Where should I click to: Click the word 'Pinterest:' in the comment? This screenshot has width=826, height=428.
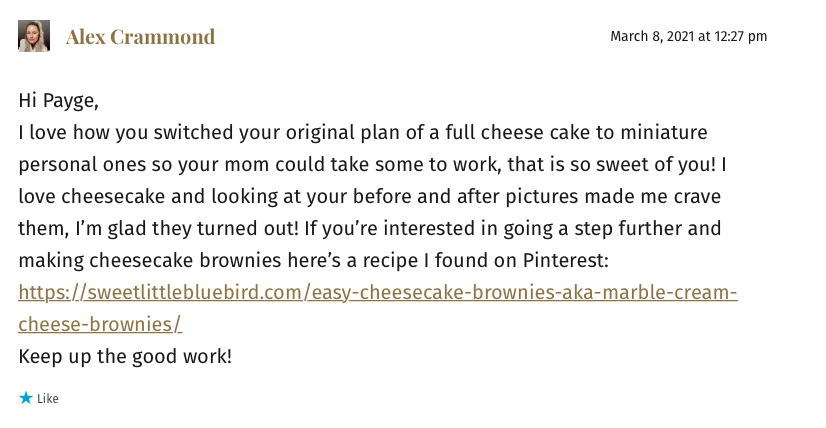pos(566,260)
